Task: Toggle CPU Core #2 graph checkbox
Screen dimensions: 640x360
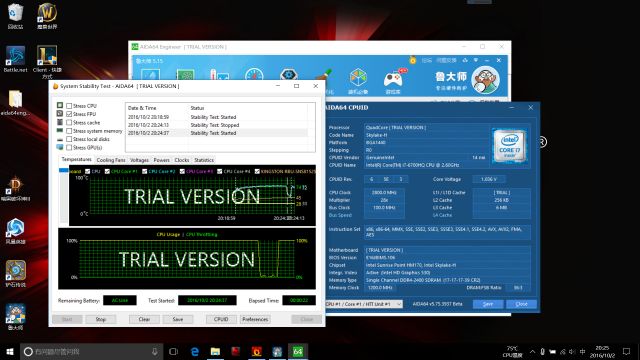Action: [144, 171]
